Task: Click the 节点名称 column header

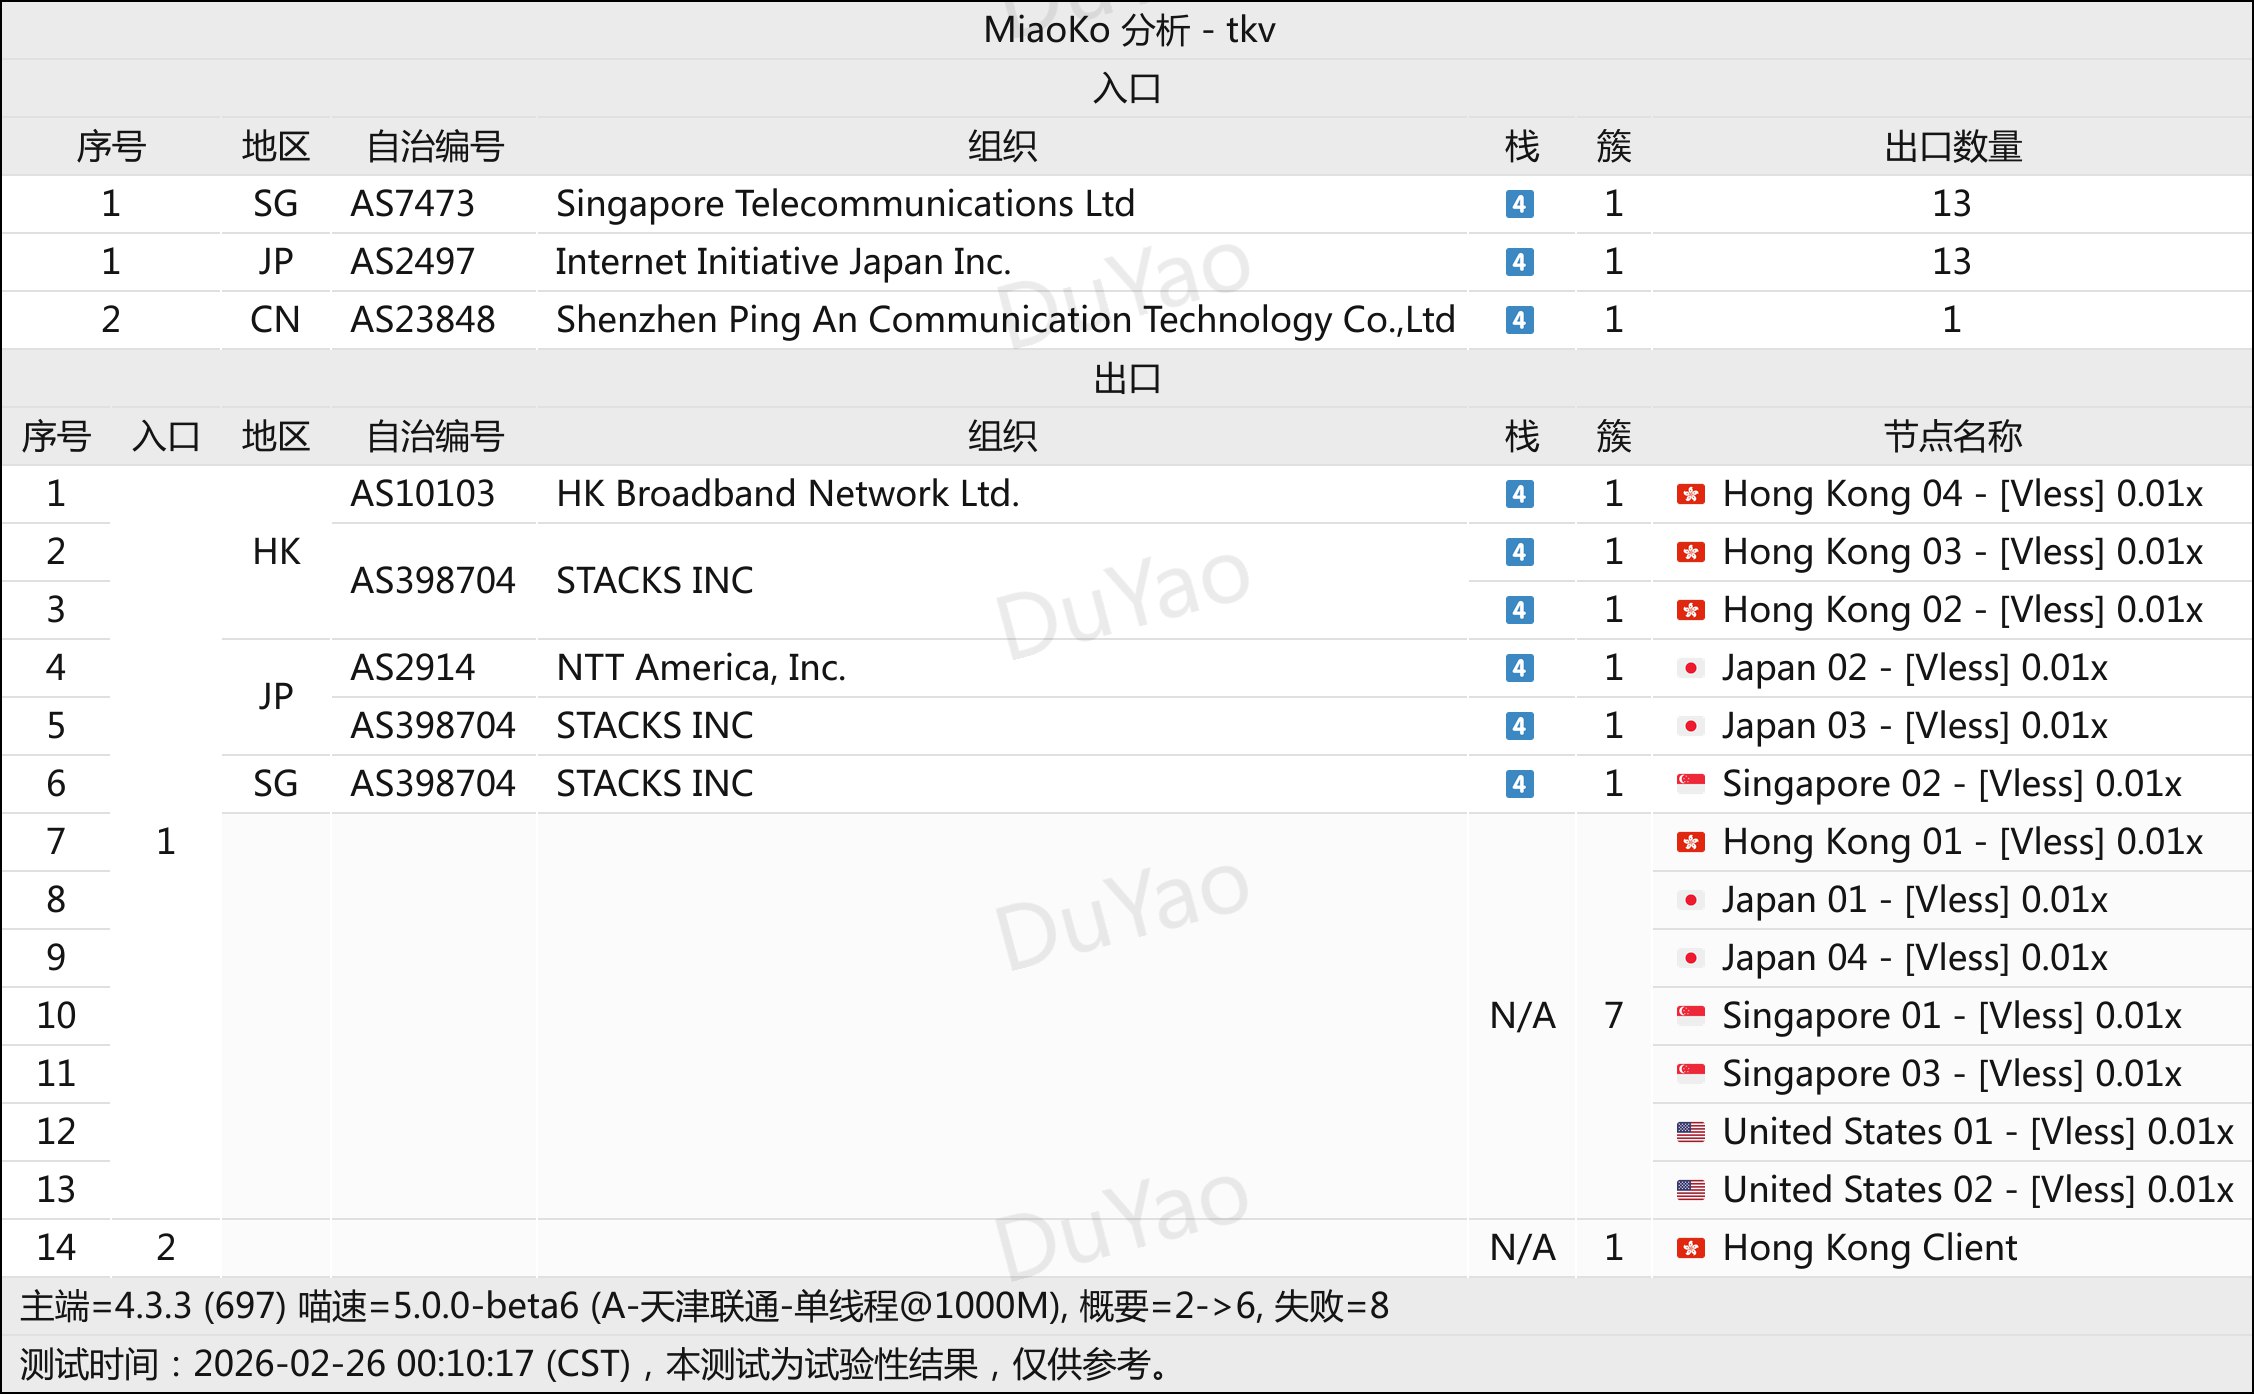Action: pos(1951,437)
